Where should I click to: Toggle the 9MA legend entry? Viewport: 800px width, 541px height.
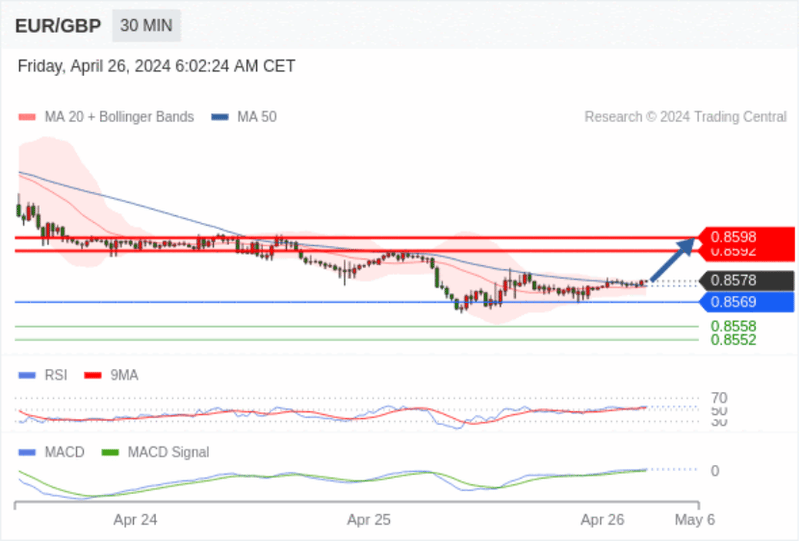111,375
